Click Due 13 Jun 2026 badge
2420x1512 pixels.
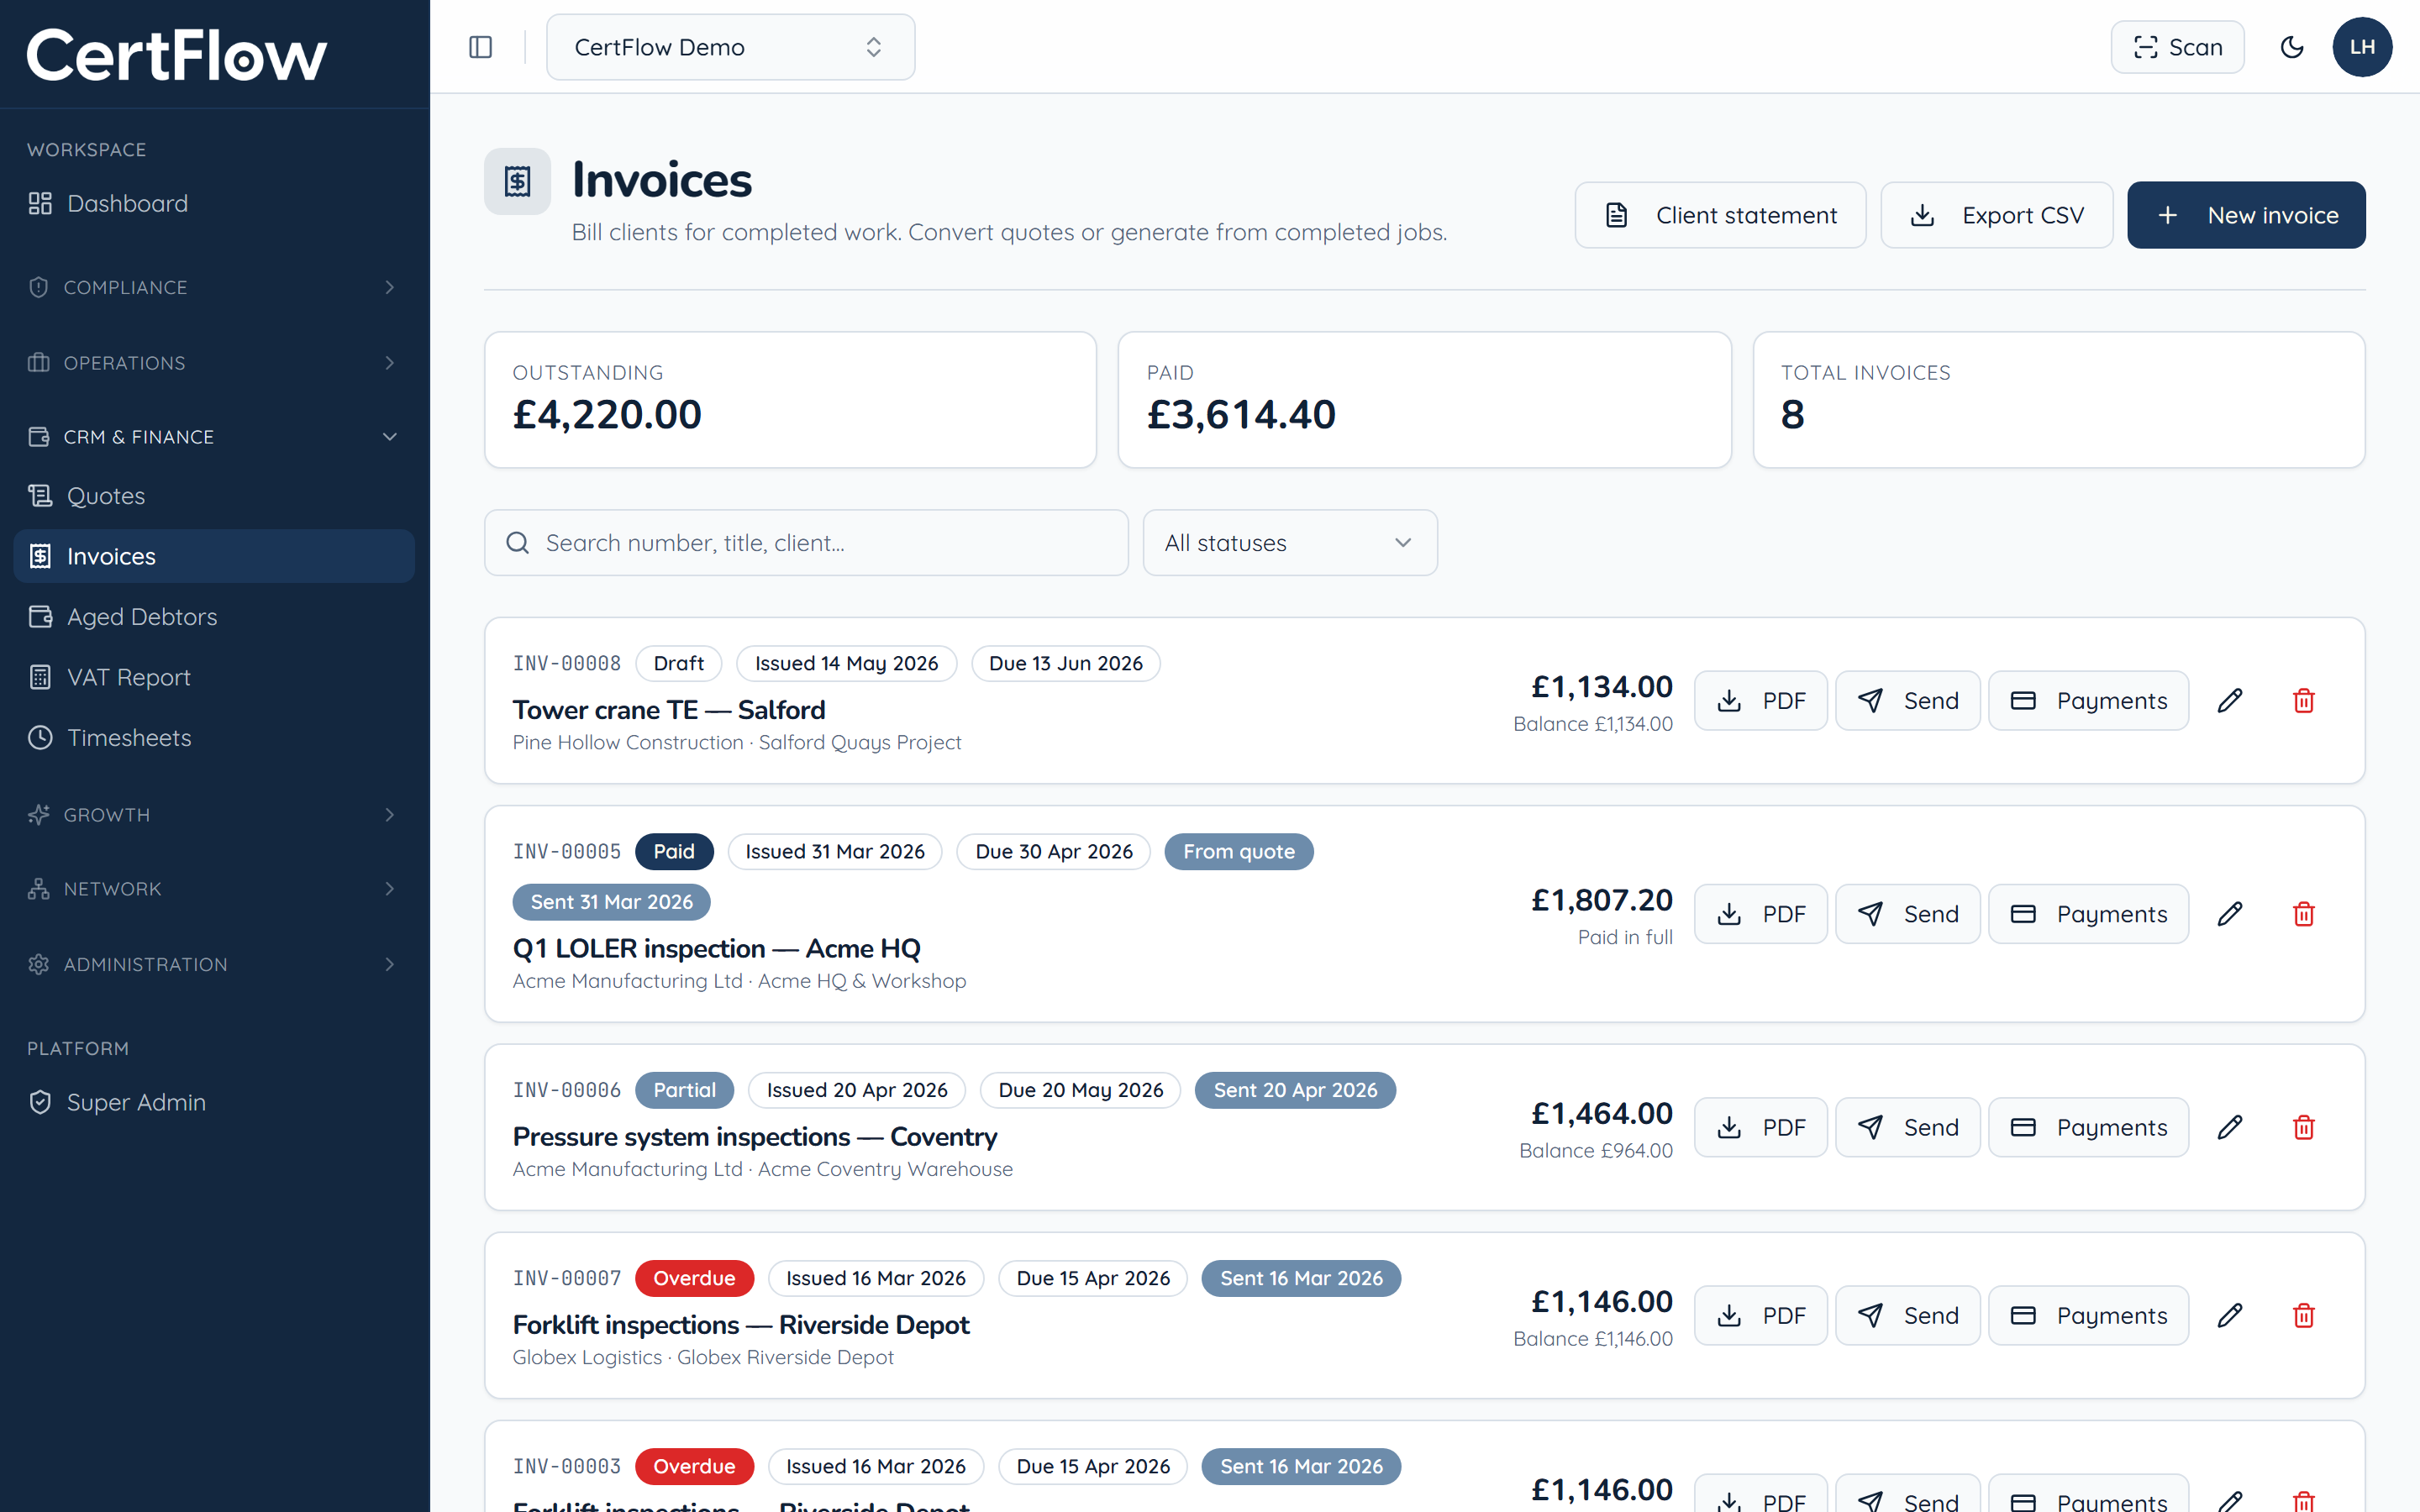(x=1065, y=663)
